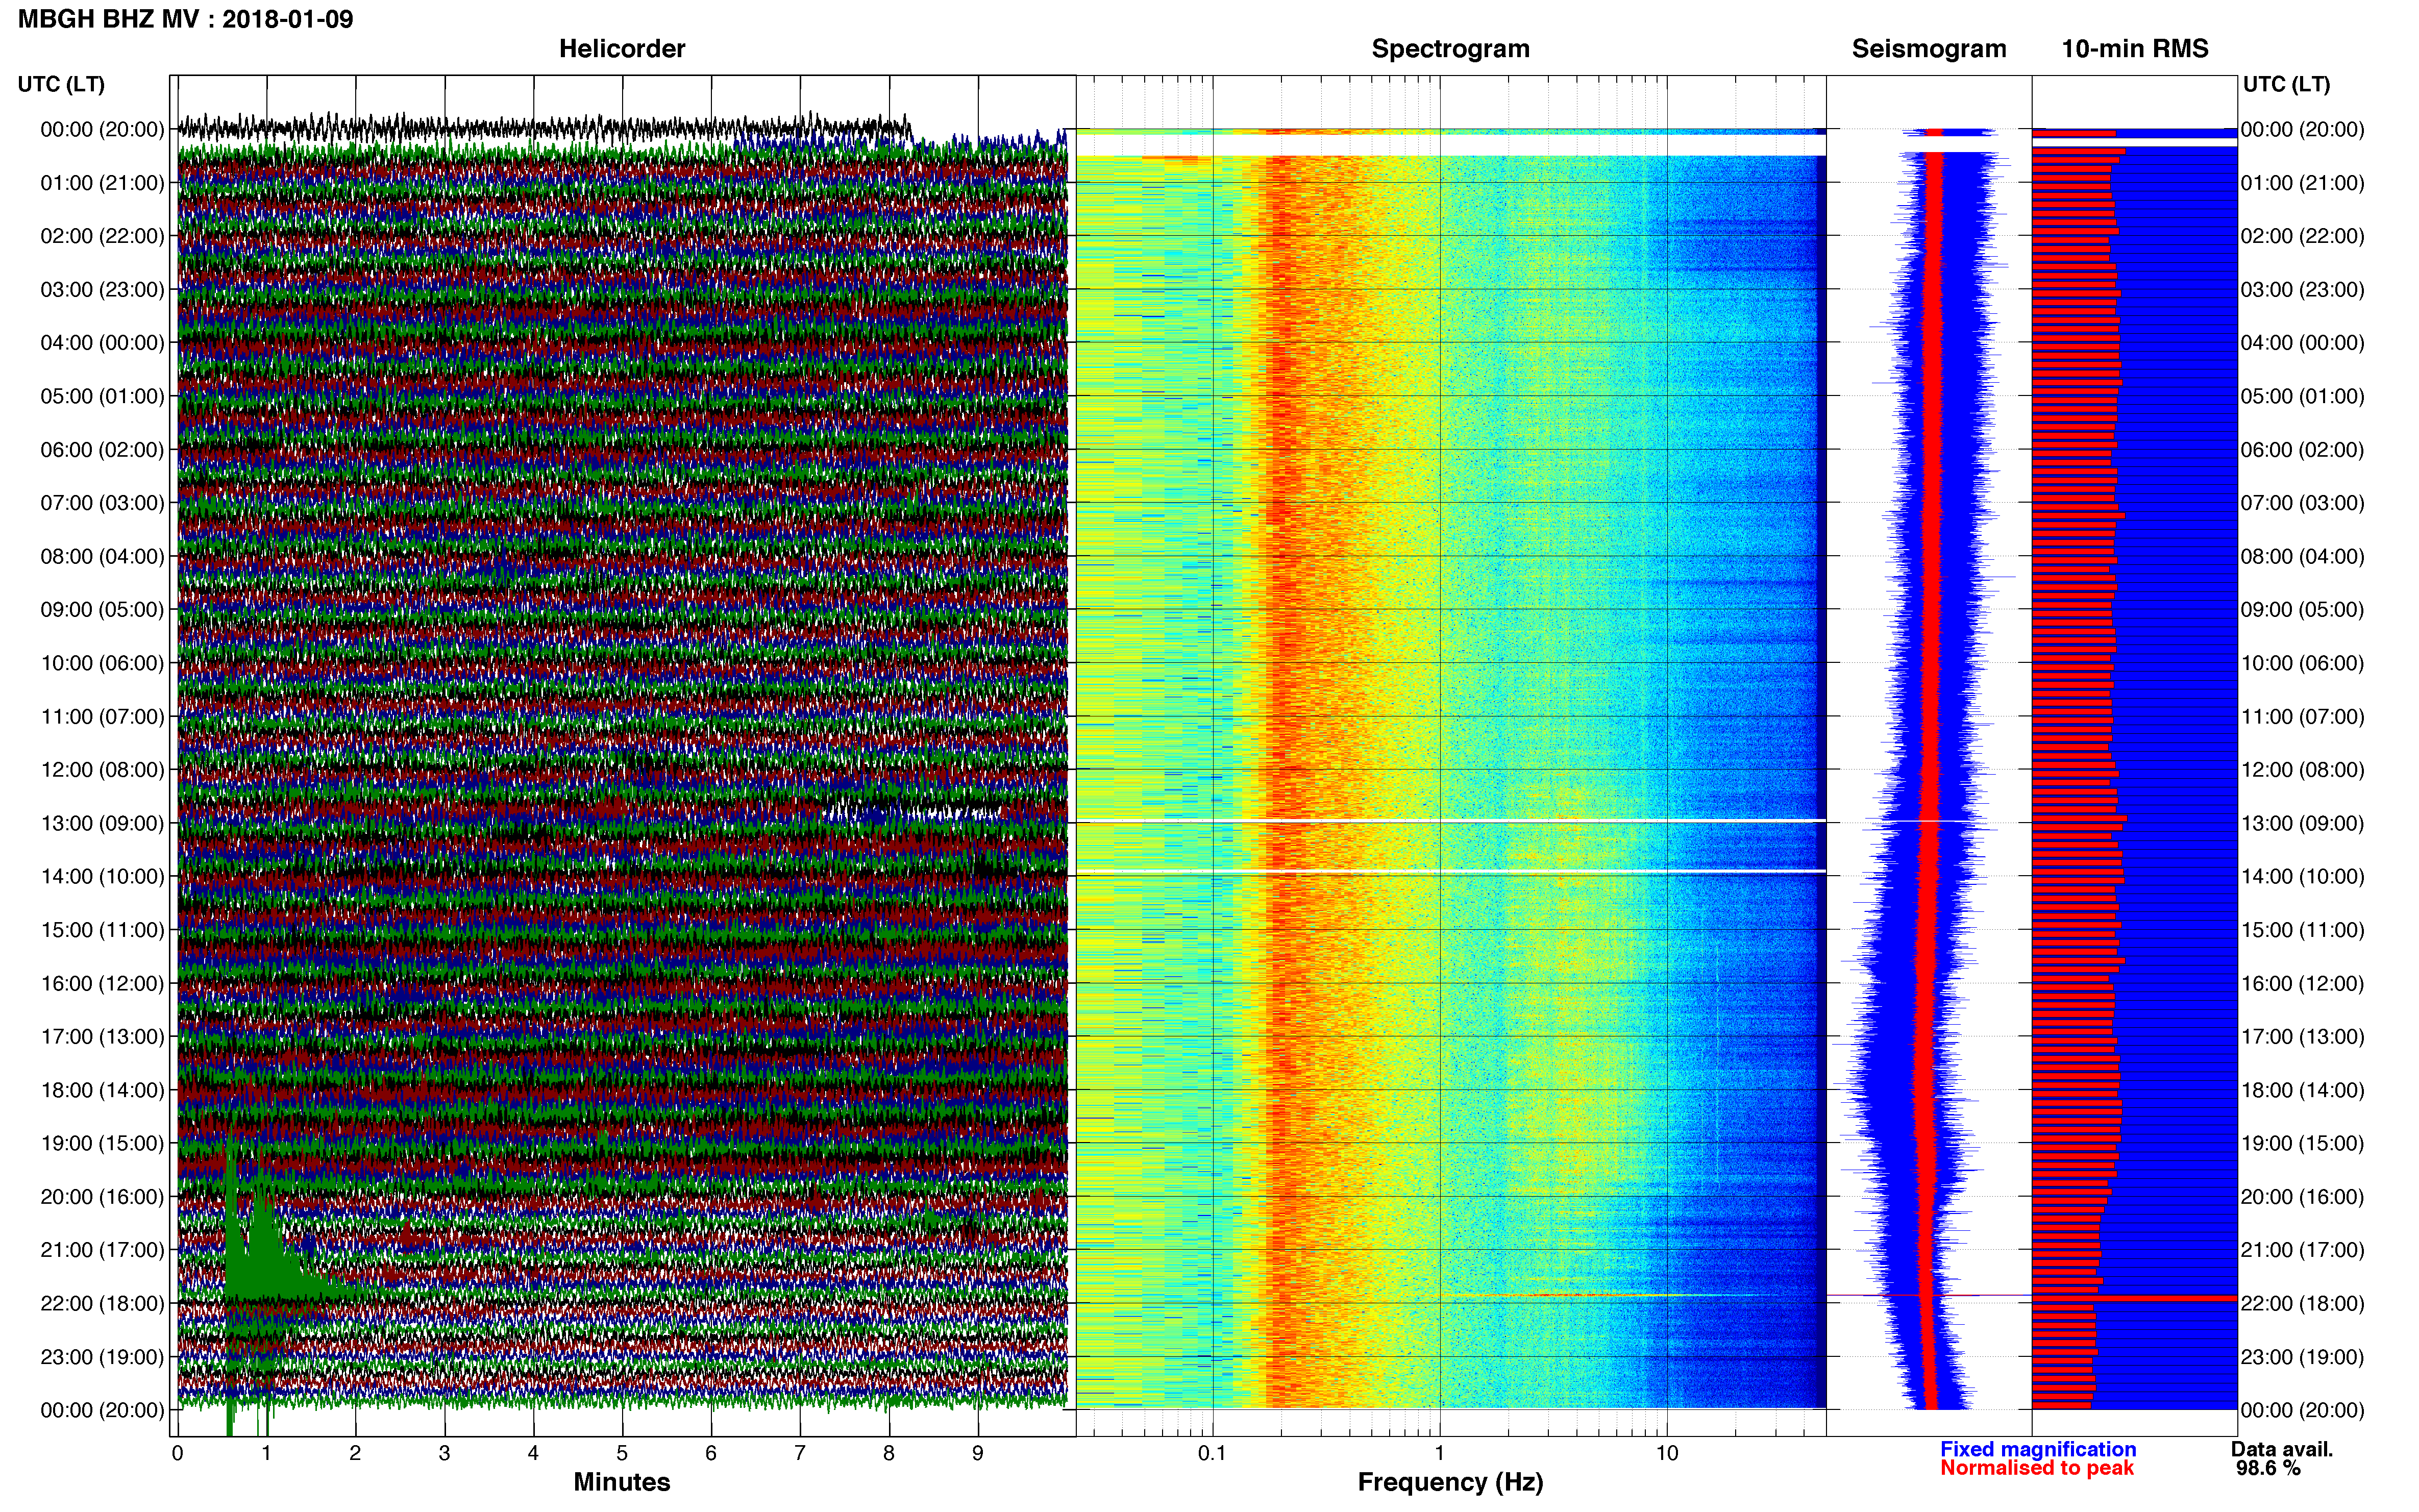Click the "98.6 %" data availability value
2419x1512 pixels.
click(2268, 1468)
